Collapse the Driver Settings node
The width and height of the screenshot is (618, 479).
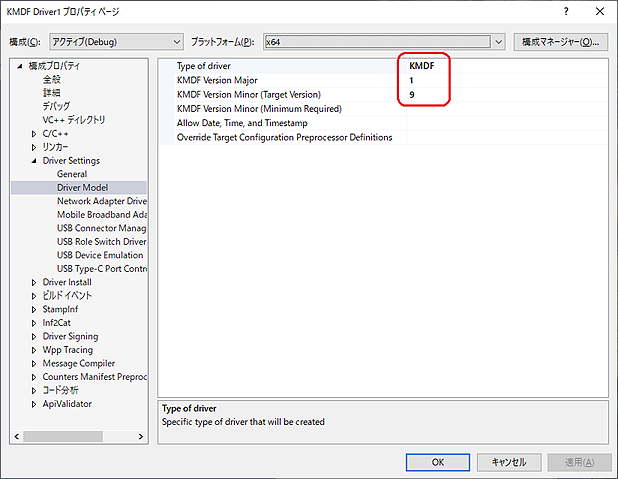click(34, 161)
